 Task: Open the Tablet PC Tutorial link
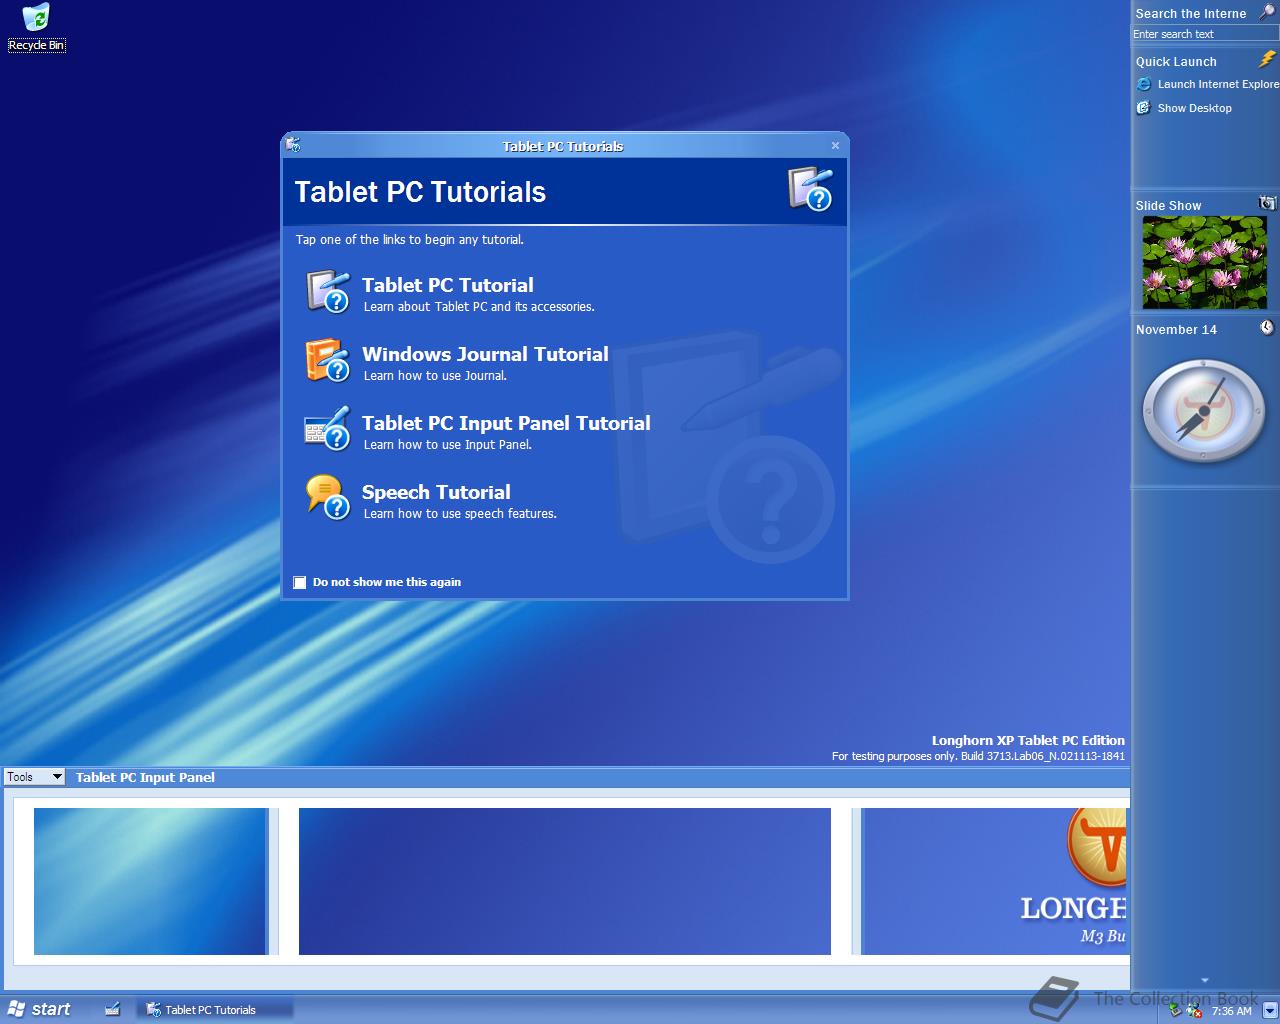447,285
